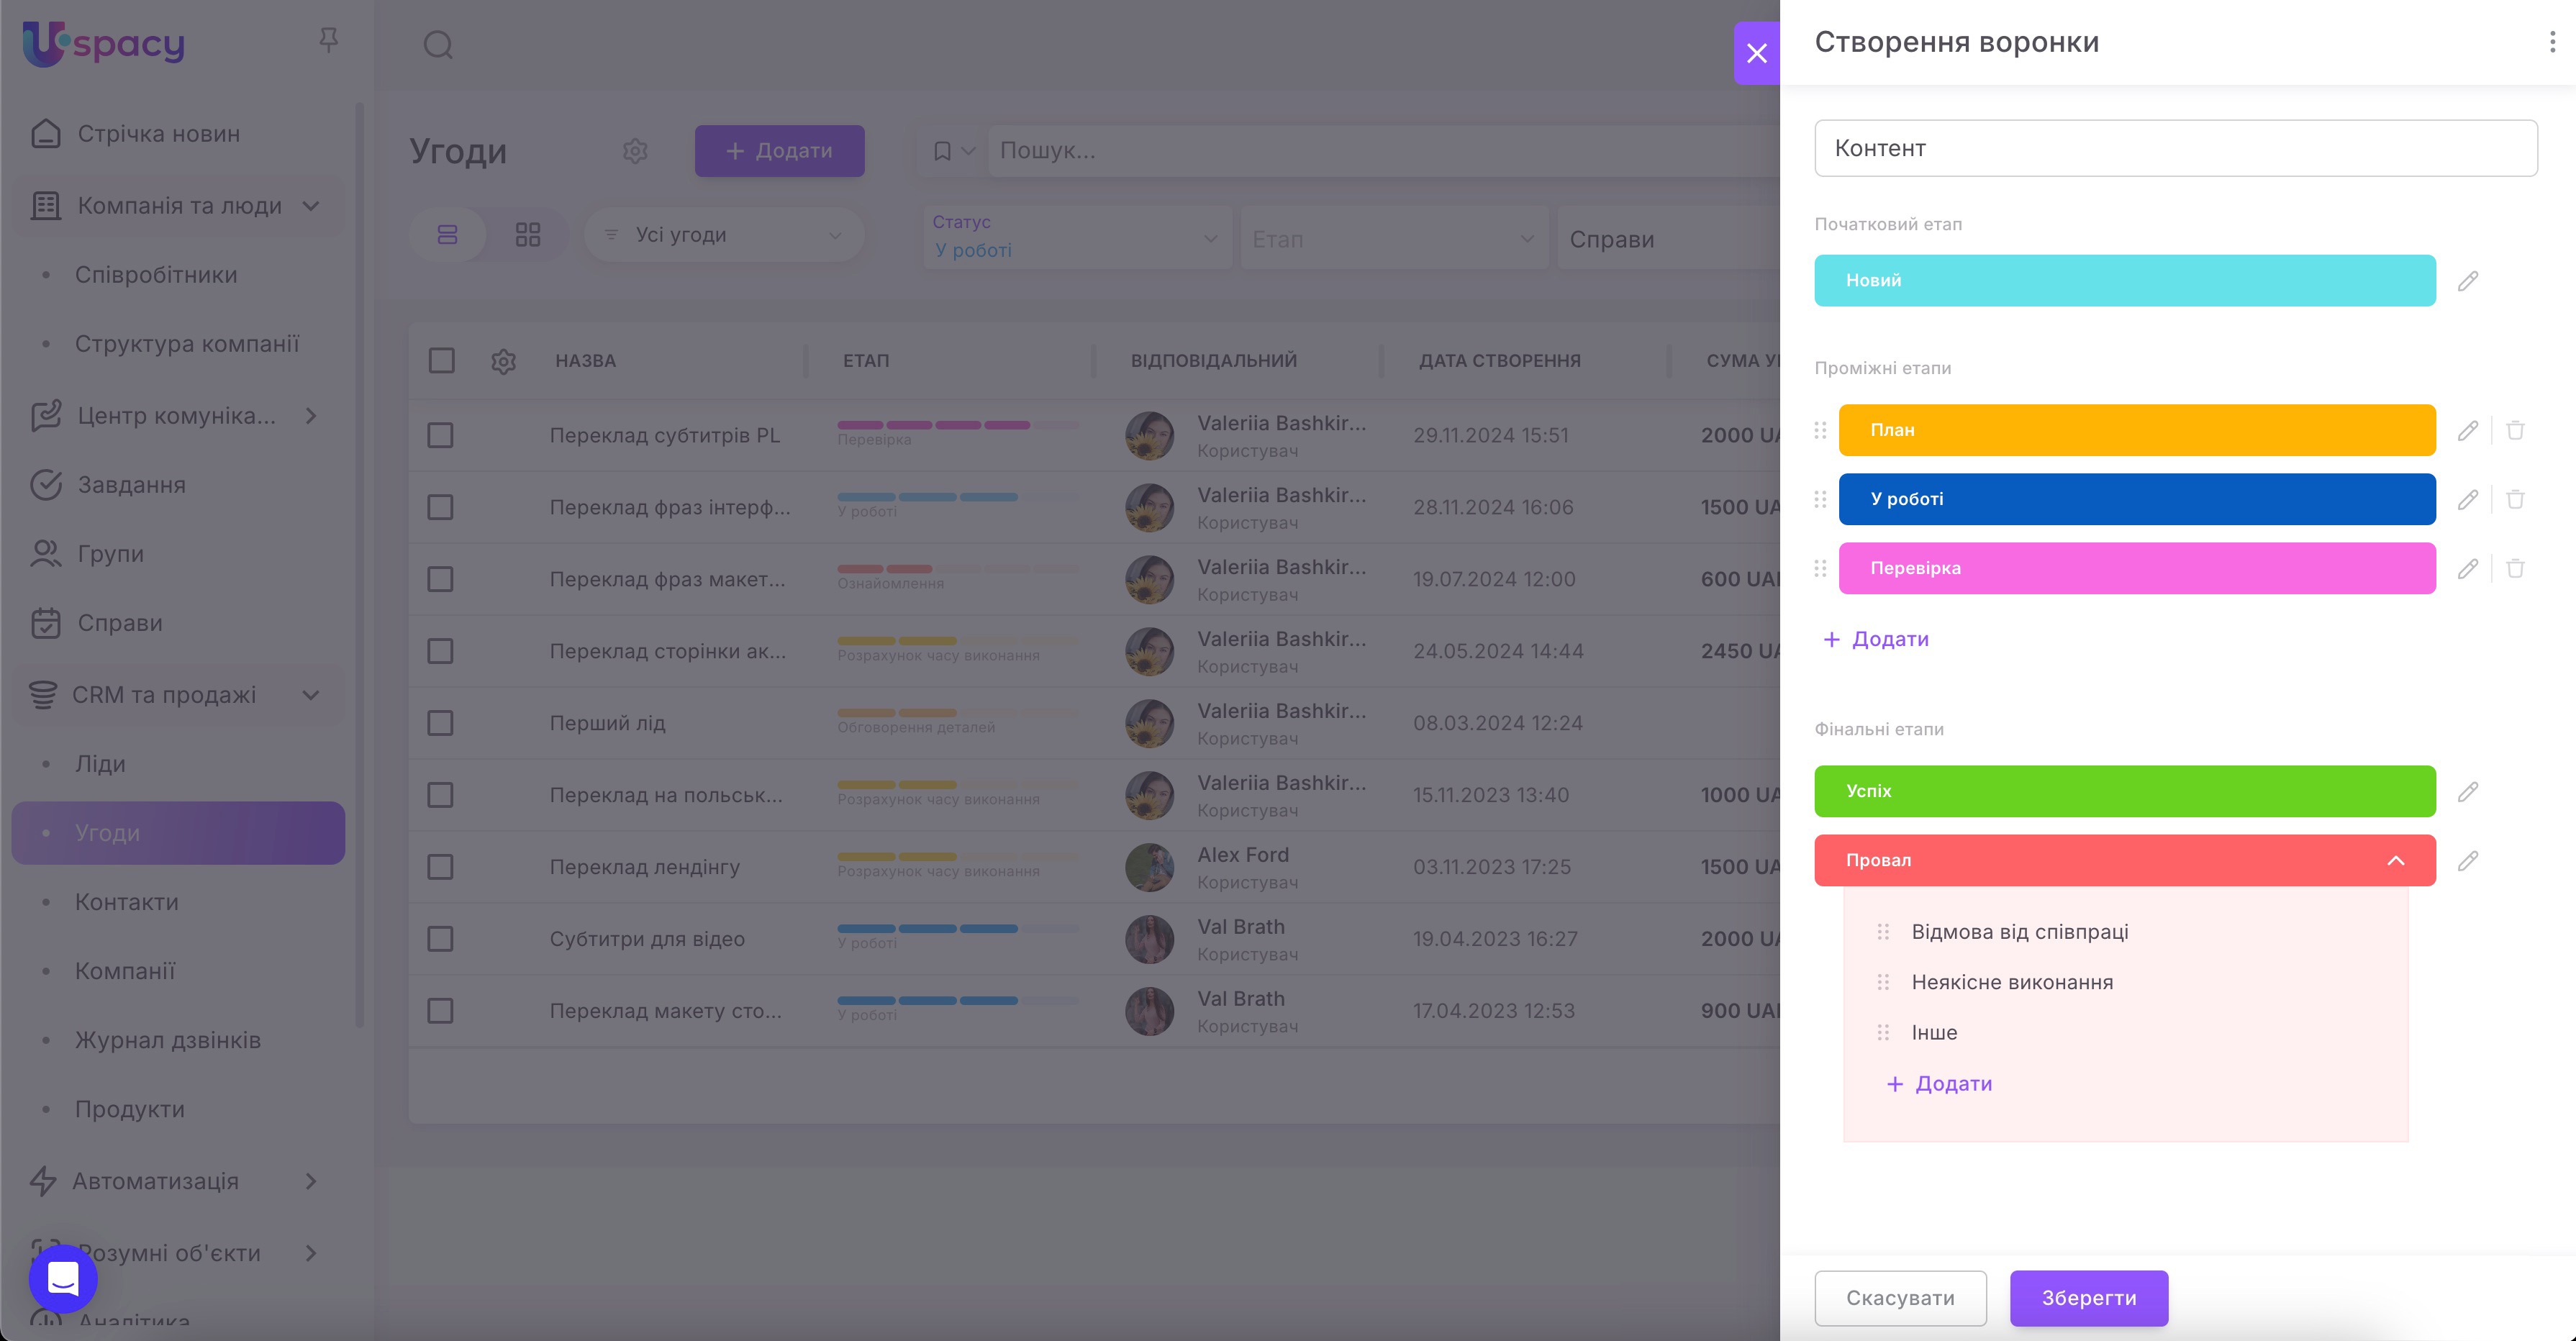Click the Зберегти button
Screen dimensions: 2576x1341
pyautogui.click(x=2088, y=1298)
